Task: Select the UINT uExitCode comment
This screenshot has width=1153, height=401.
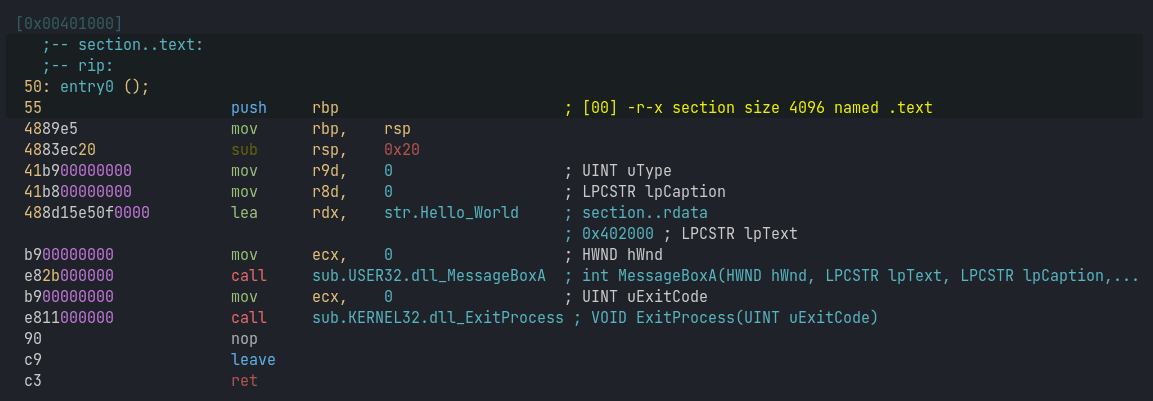Action: point(644,296)
